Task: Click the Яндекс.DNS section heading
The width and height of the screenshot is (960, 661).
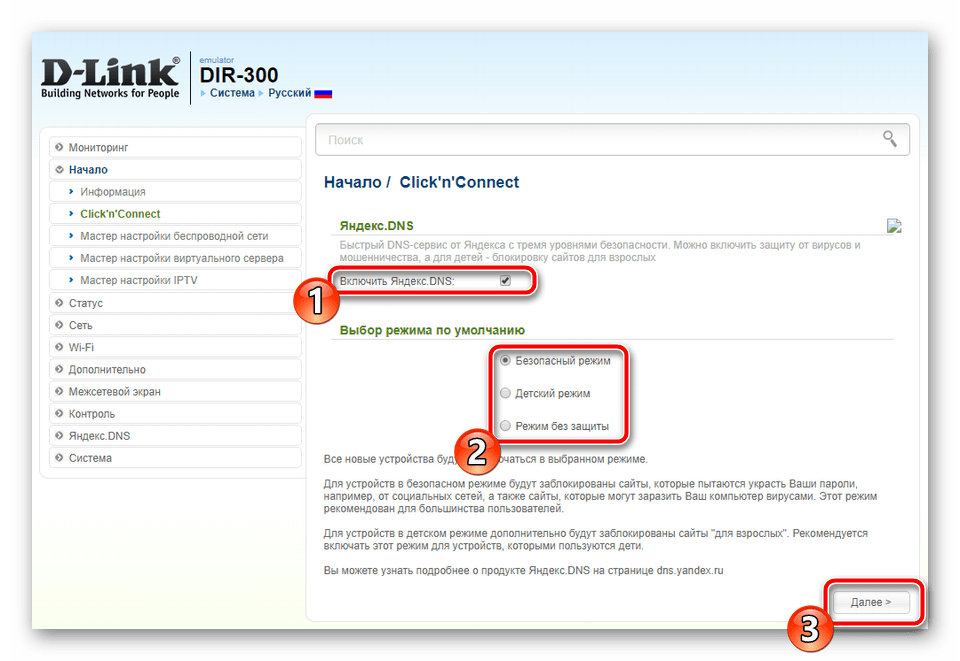Action: 377,226
